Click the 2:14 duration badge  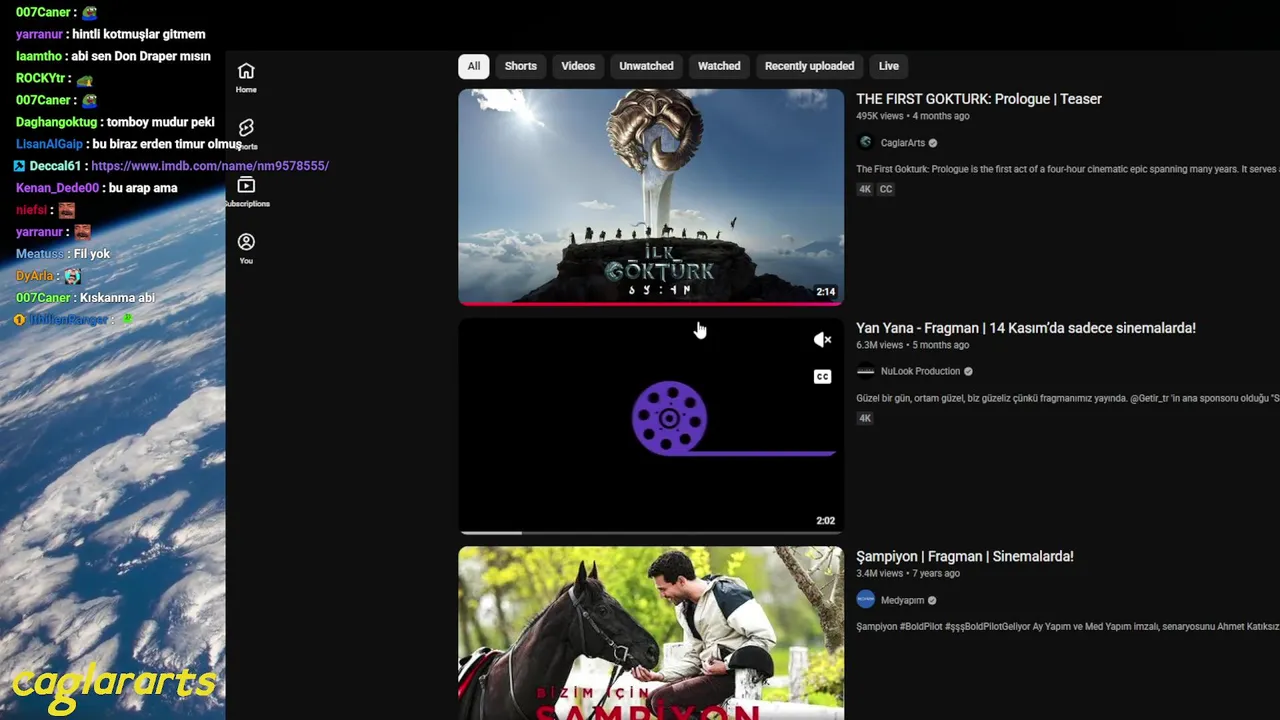pyautogui.click(x=825, y=292)
